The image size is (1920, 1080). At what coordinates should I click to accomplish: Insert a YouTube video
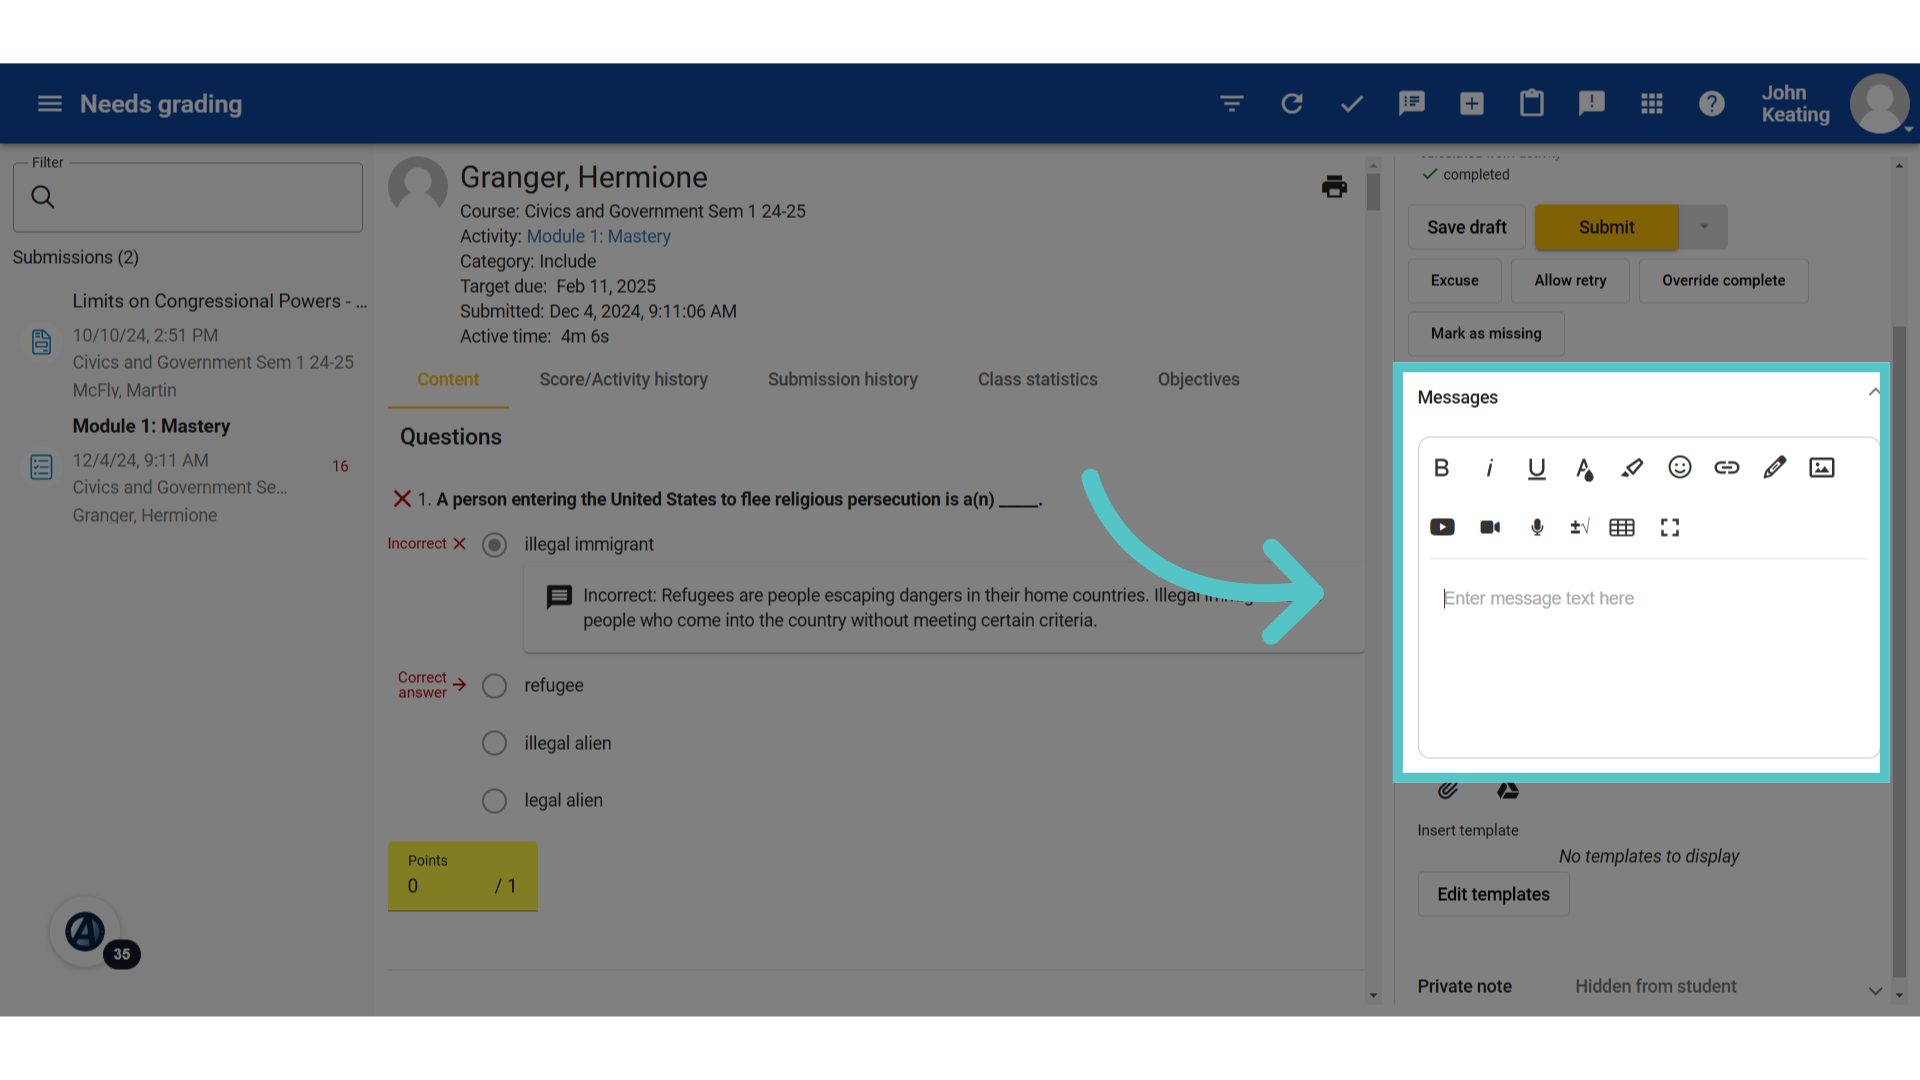pyautogui.click(x=1442, y=527)
